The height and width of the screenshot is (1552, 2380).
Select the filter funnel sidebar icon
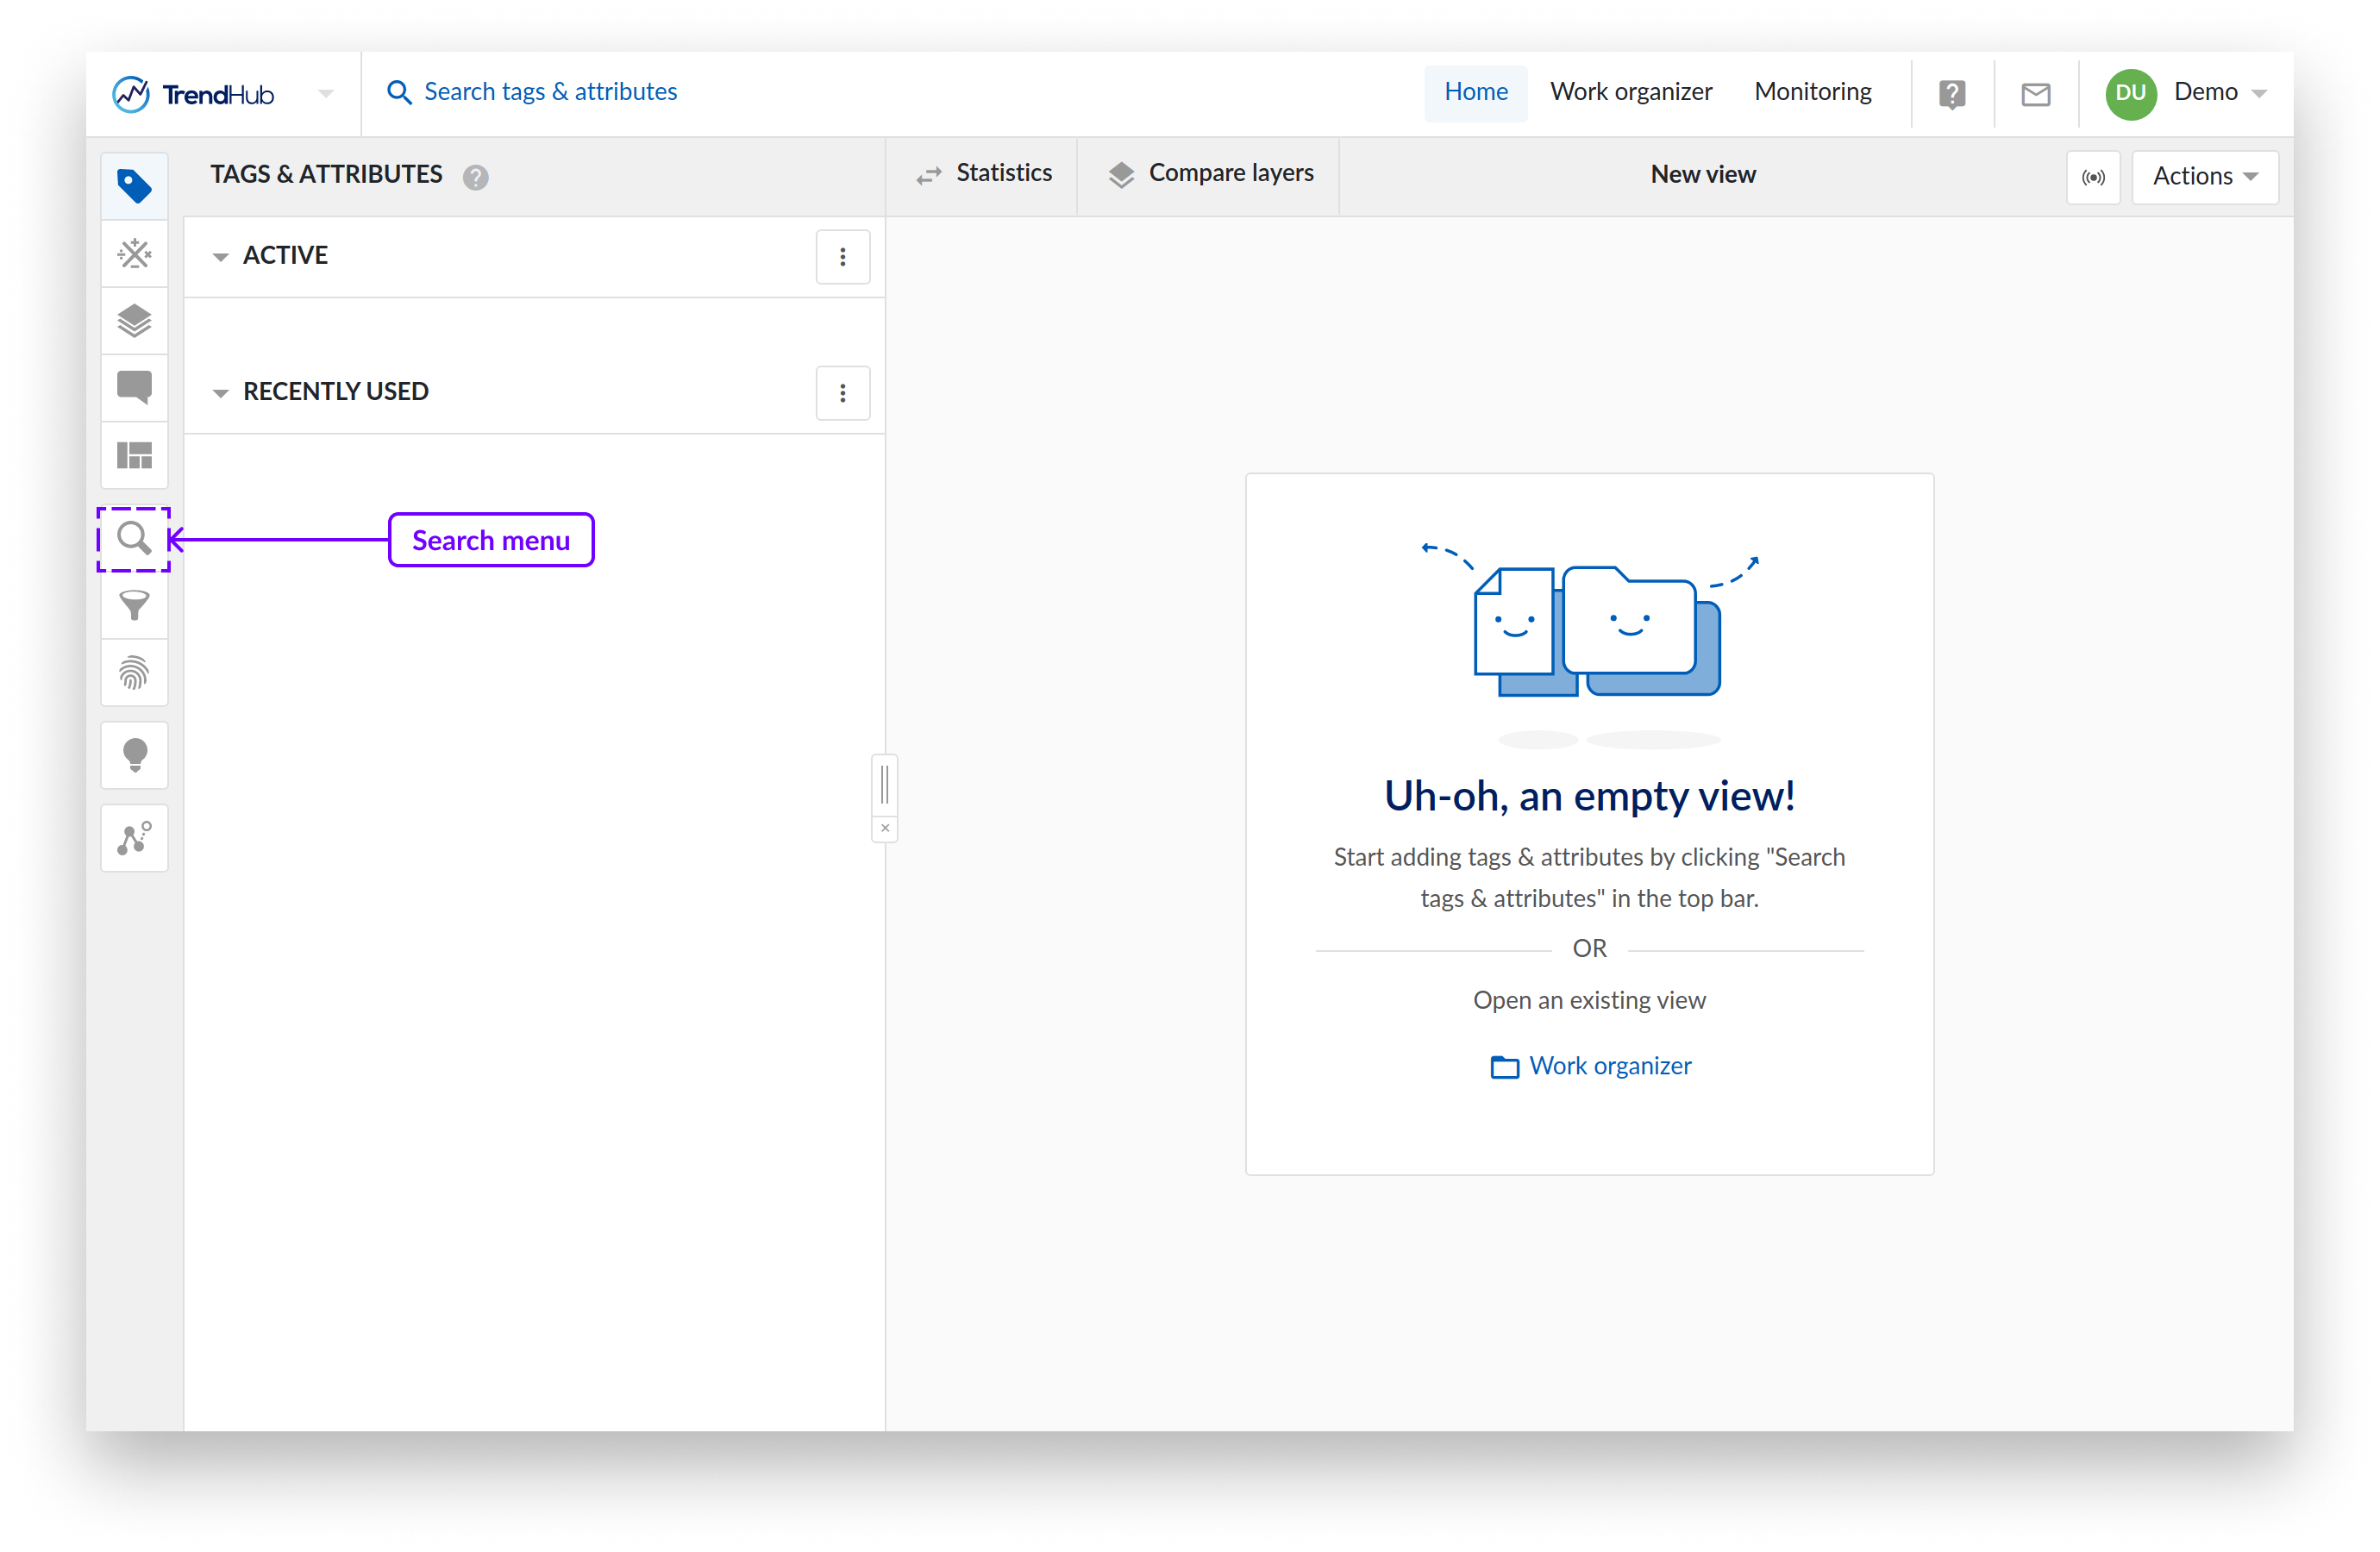[134, 605]
